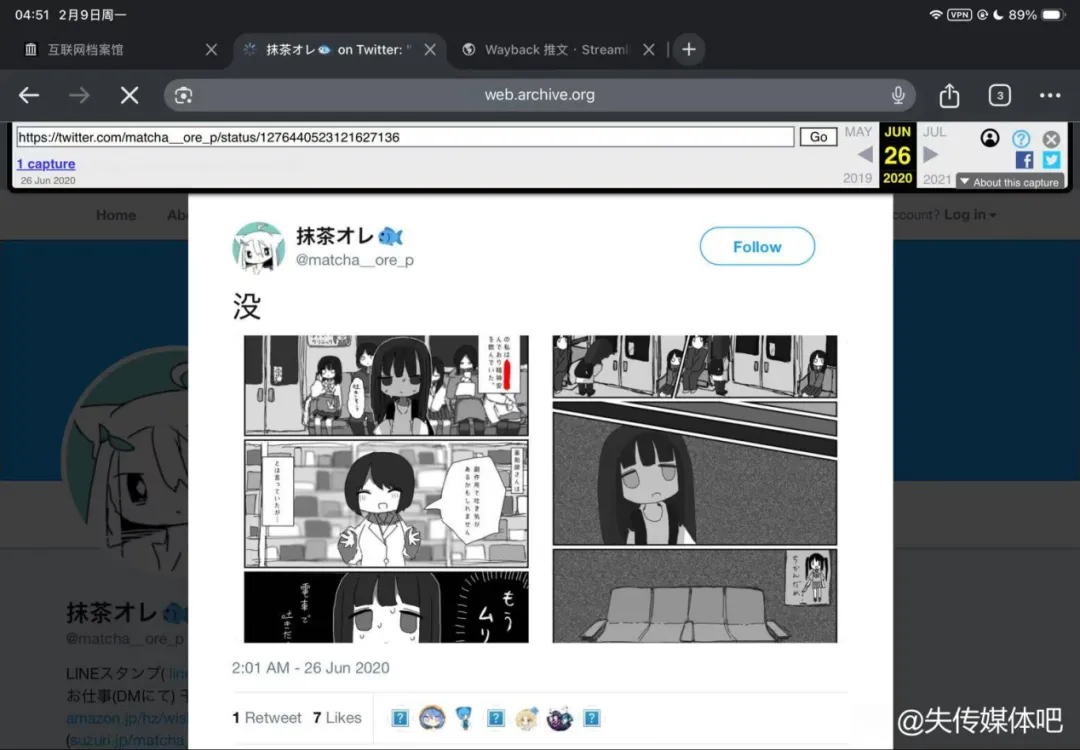Click the blue-bird liker avatar, third in row

(464, 718)
